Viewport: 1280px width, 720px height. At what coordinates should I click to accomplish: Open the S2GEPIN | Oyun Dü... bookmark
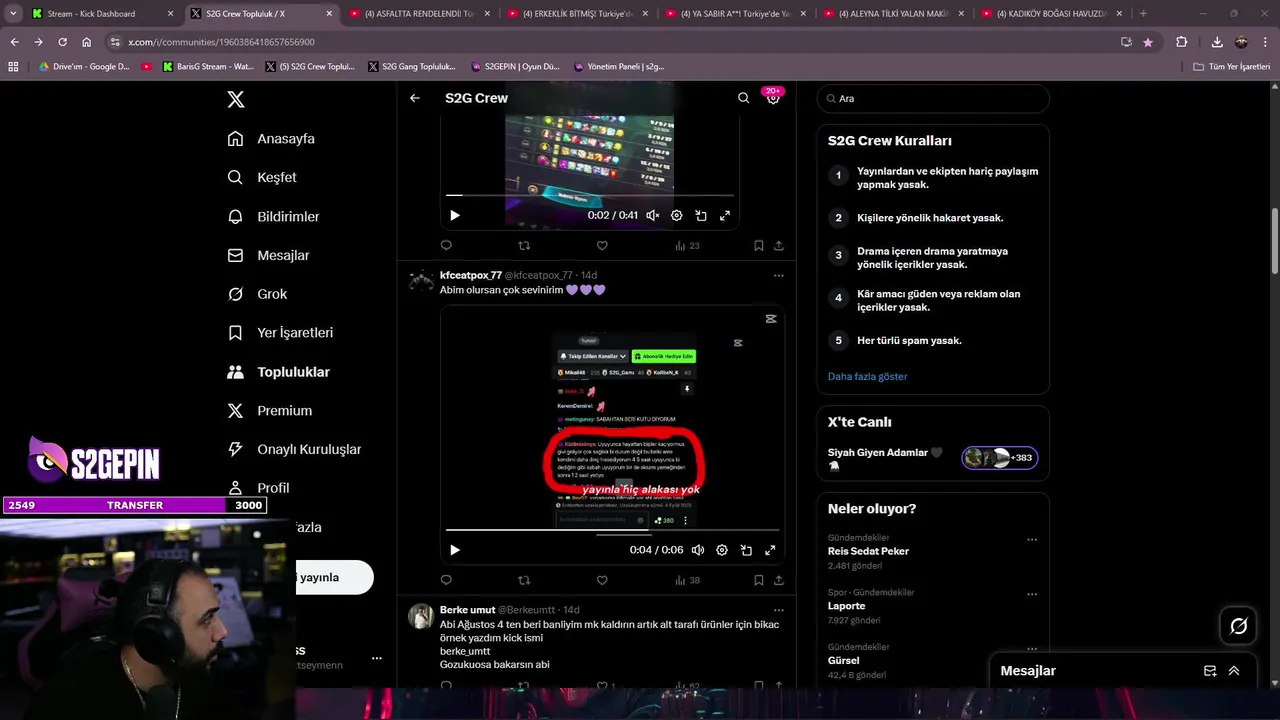click(x=516, y=66)
